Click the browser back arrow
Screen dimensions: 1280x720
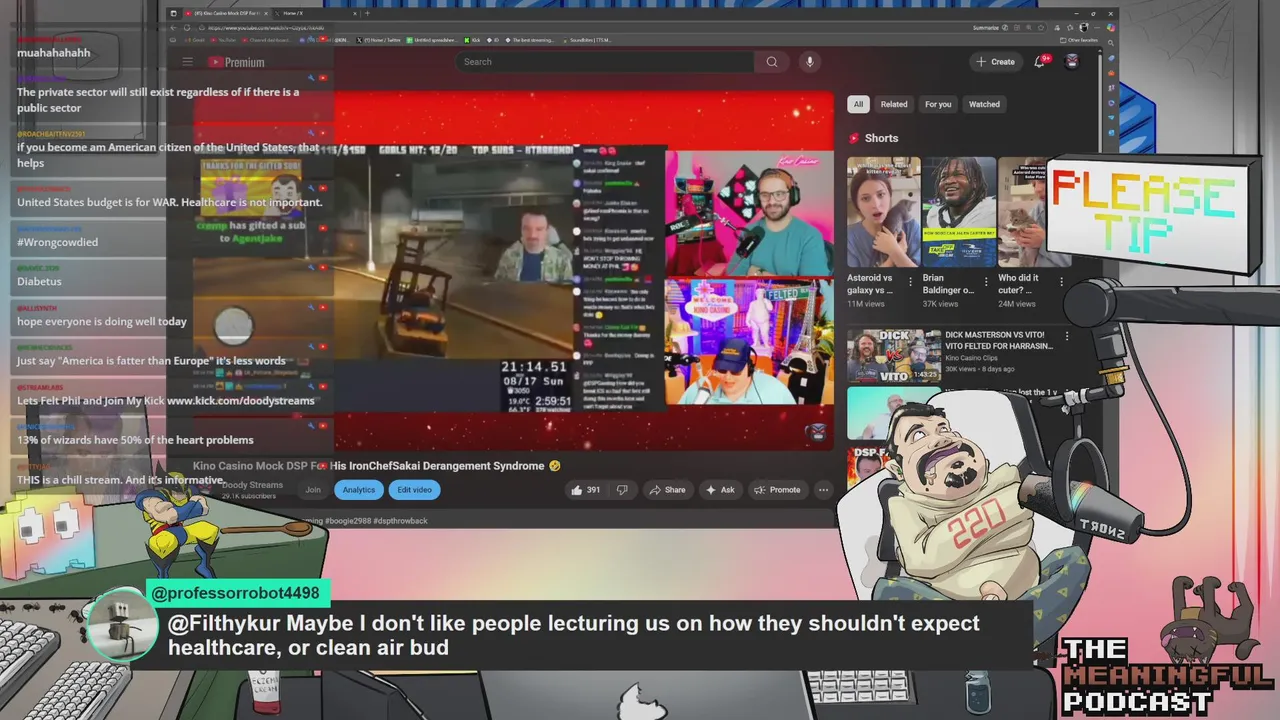pos(173,28)
